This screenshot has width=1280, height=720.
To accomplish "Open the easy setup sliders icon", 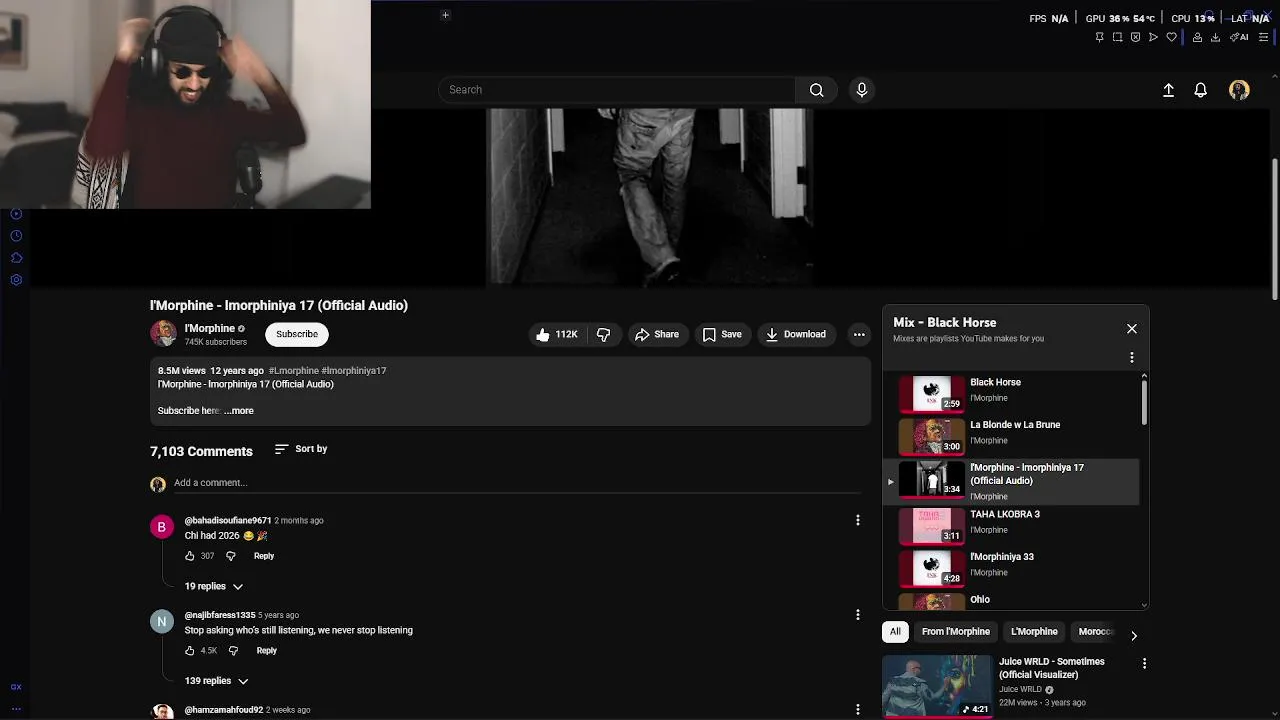I will 1263,37.
